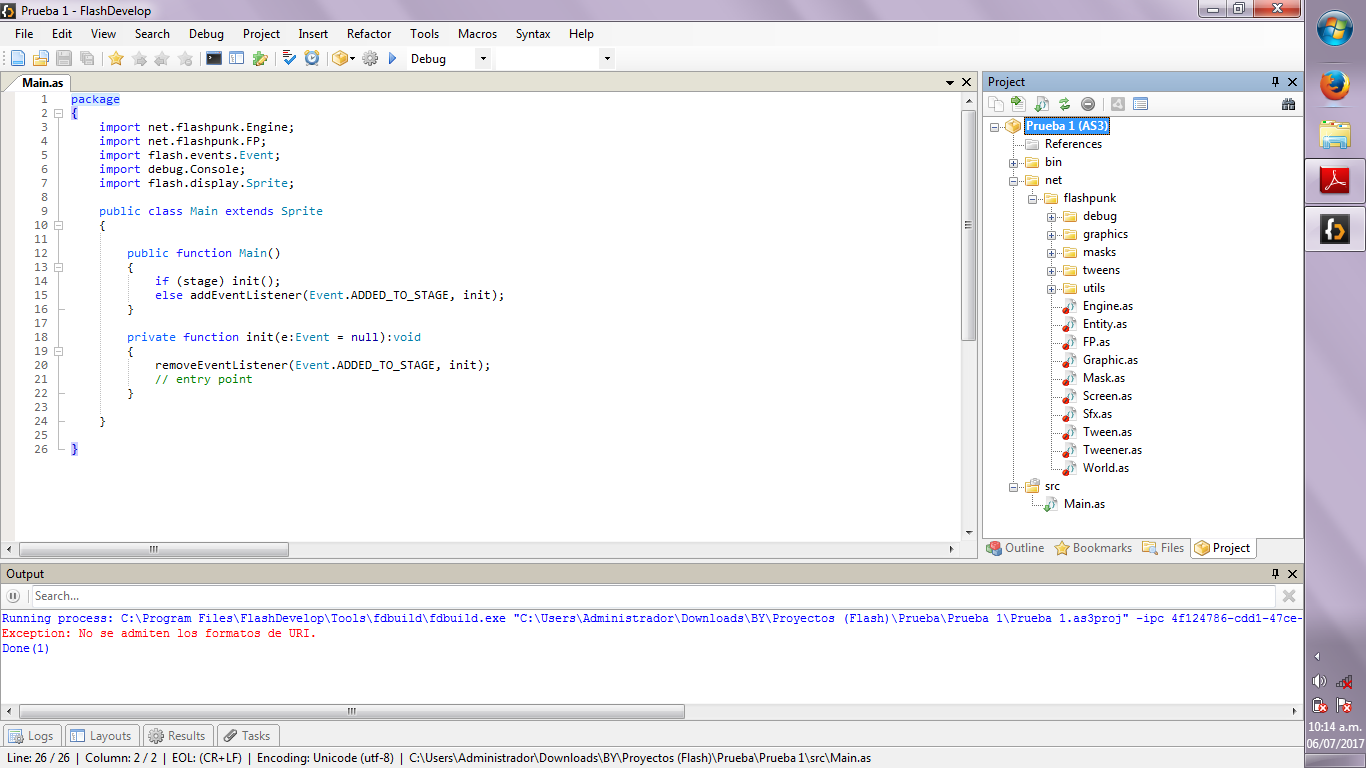Select World.as in the project tree
Screen dimensions: 1366x768
point(1105,468)
